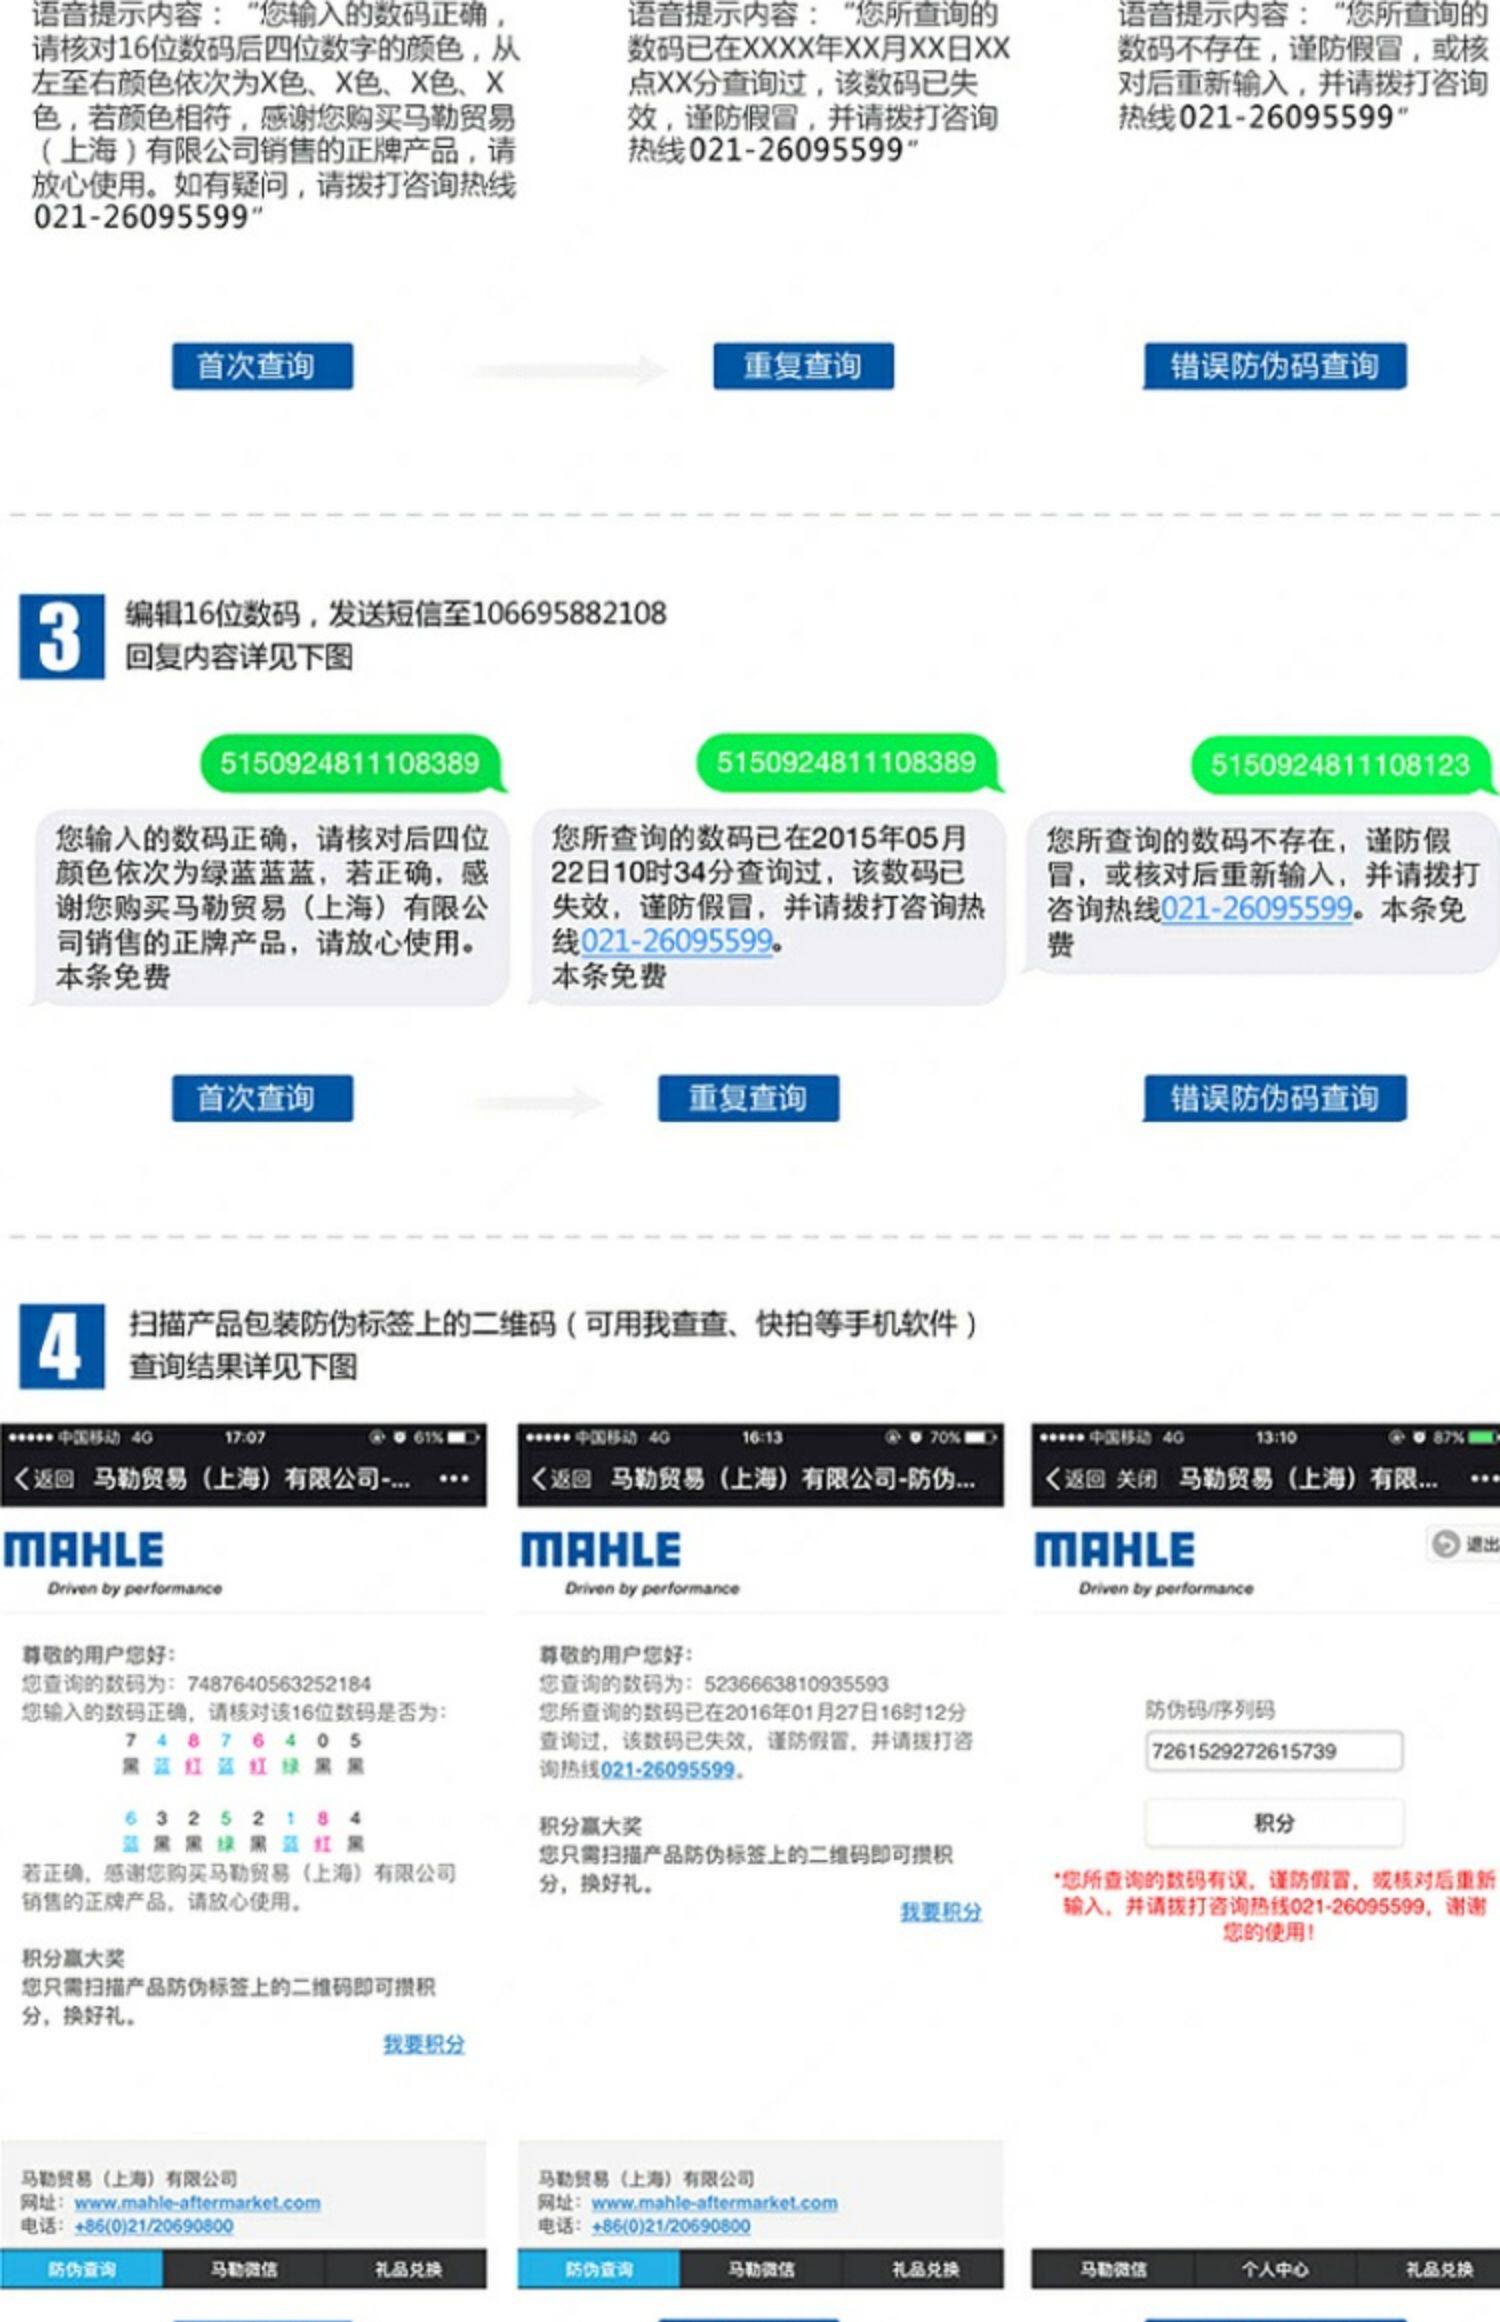Image resolution: width=1500 pixels, height=2322 pixels.
Task: Click the page title 马勒贸易 in the 17:07 header
Action: (x=251, y=1478)
